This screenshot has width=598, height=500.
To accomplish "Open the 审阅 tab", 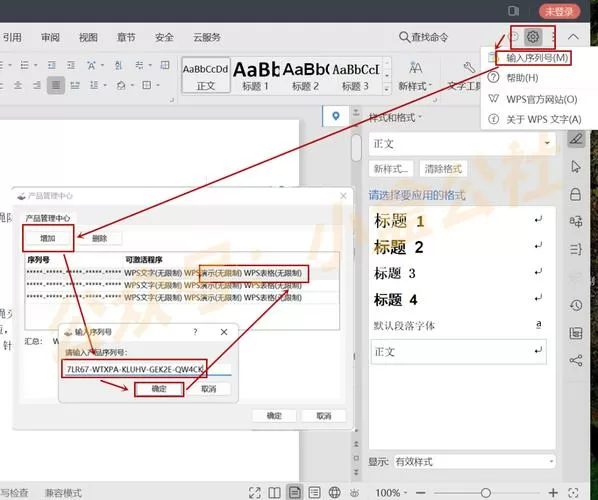I will point(50,37).
